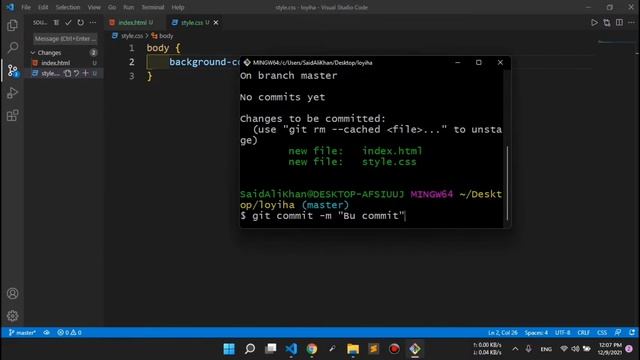The image size is (640, 360).
Task: Open File Explorer from the taskbar
Action: tap(353, 349)
